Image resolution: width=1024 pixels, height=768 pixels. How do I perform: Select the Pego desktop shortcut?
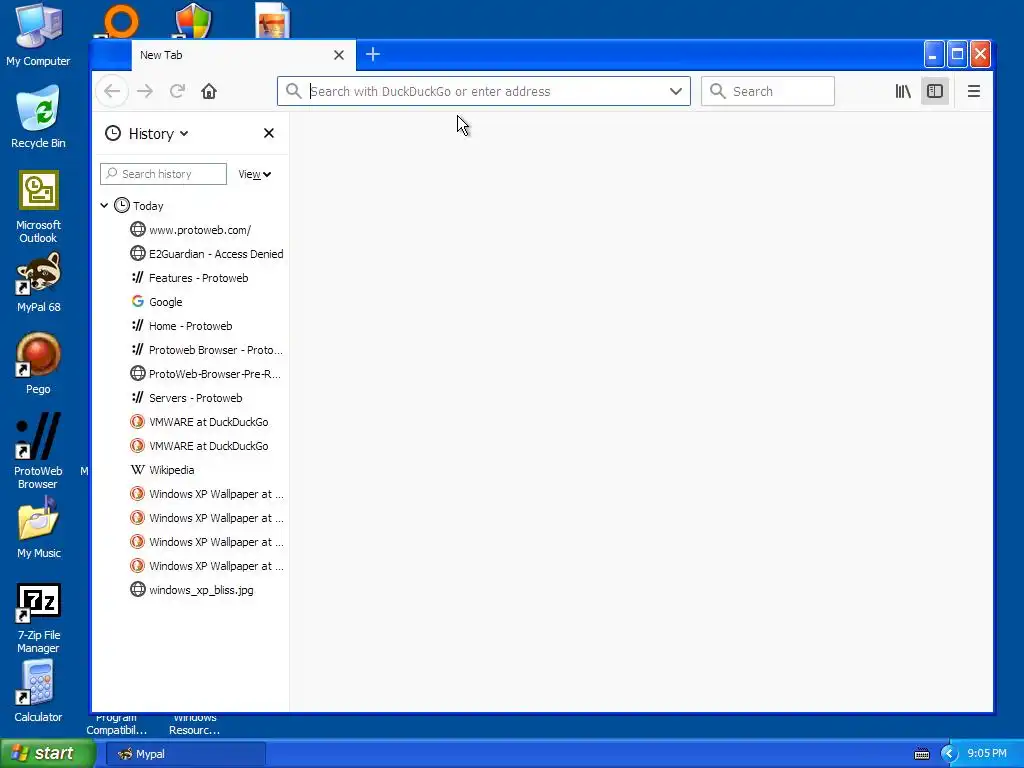pos(38,364)
